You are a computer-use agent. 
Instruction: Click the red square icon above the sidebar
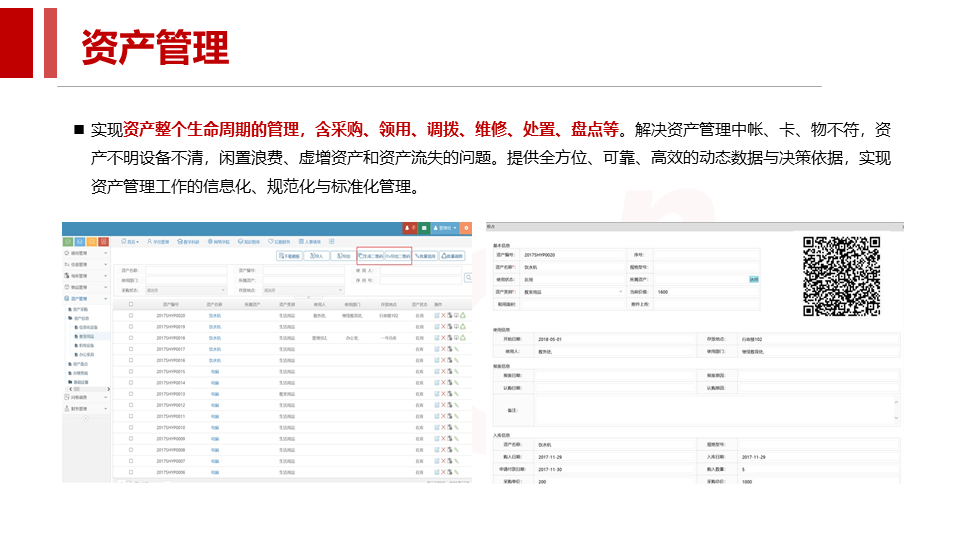pyautogui.click(x=103, y=242)
